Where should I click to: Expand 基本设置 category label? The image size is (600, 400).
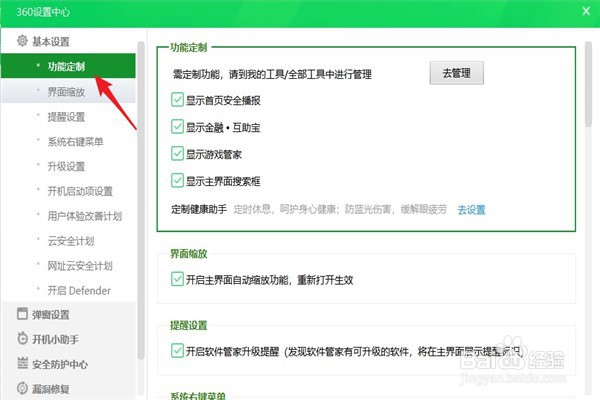click(x=51, y=41)
